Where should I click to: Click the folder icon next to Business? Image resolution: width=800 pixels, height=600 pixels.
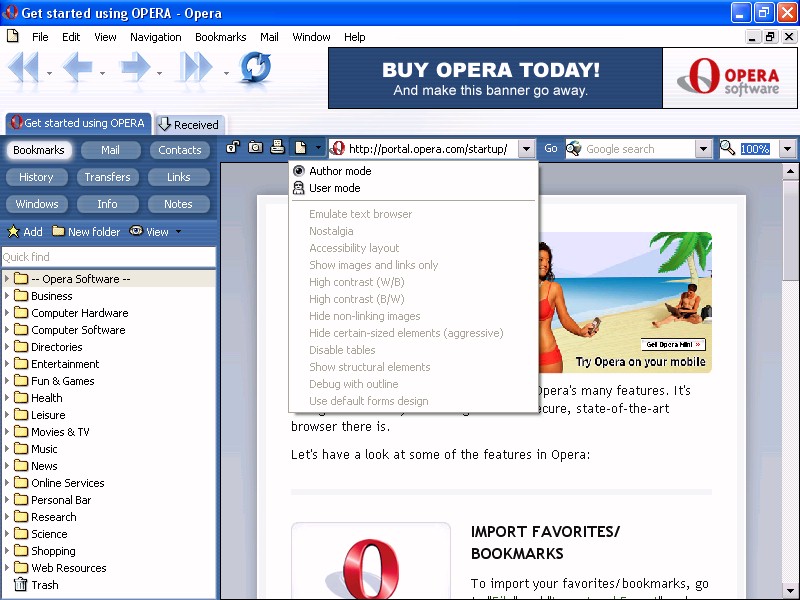(21, 295)
